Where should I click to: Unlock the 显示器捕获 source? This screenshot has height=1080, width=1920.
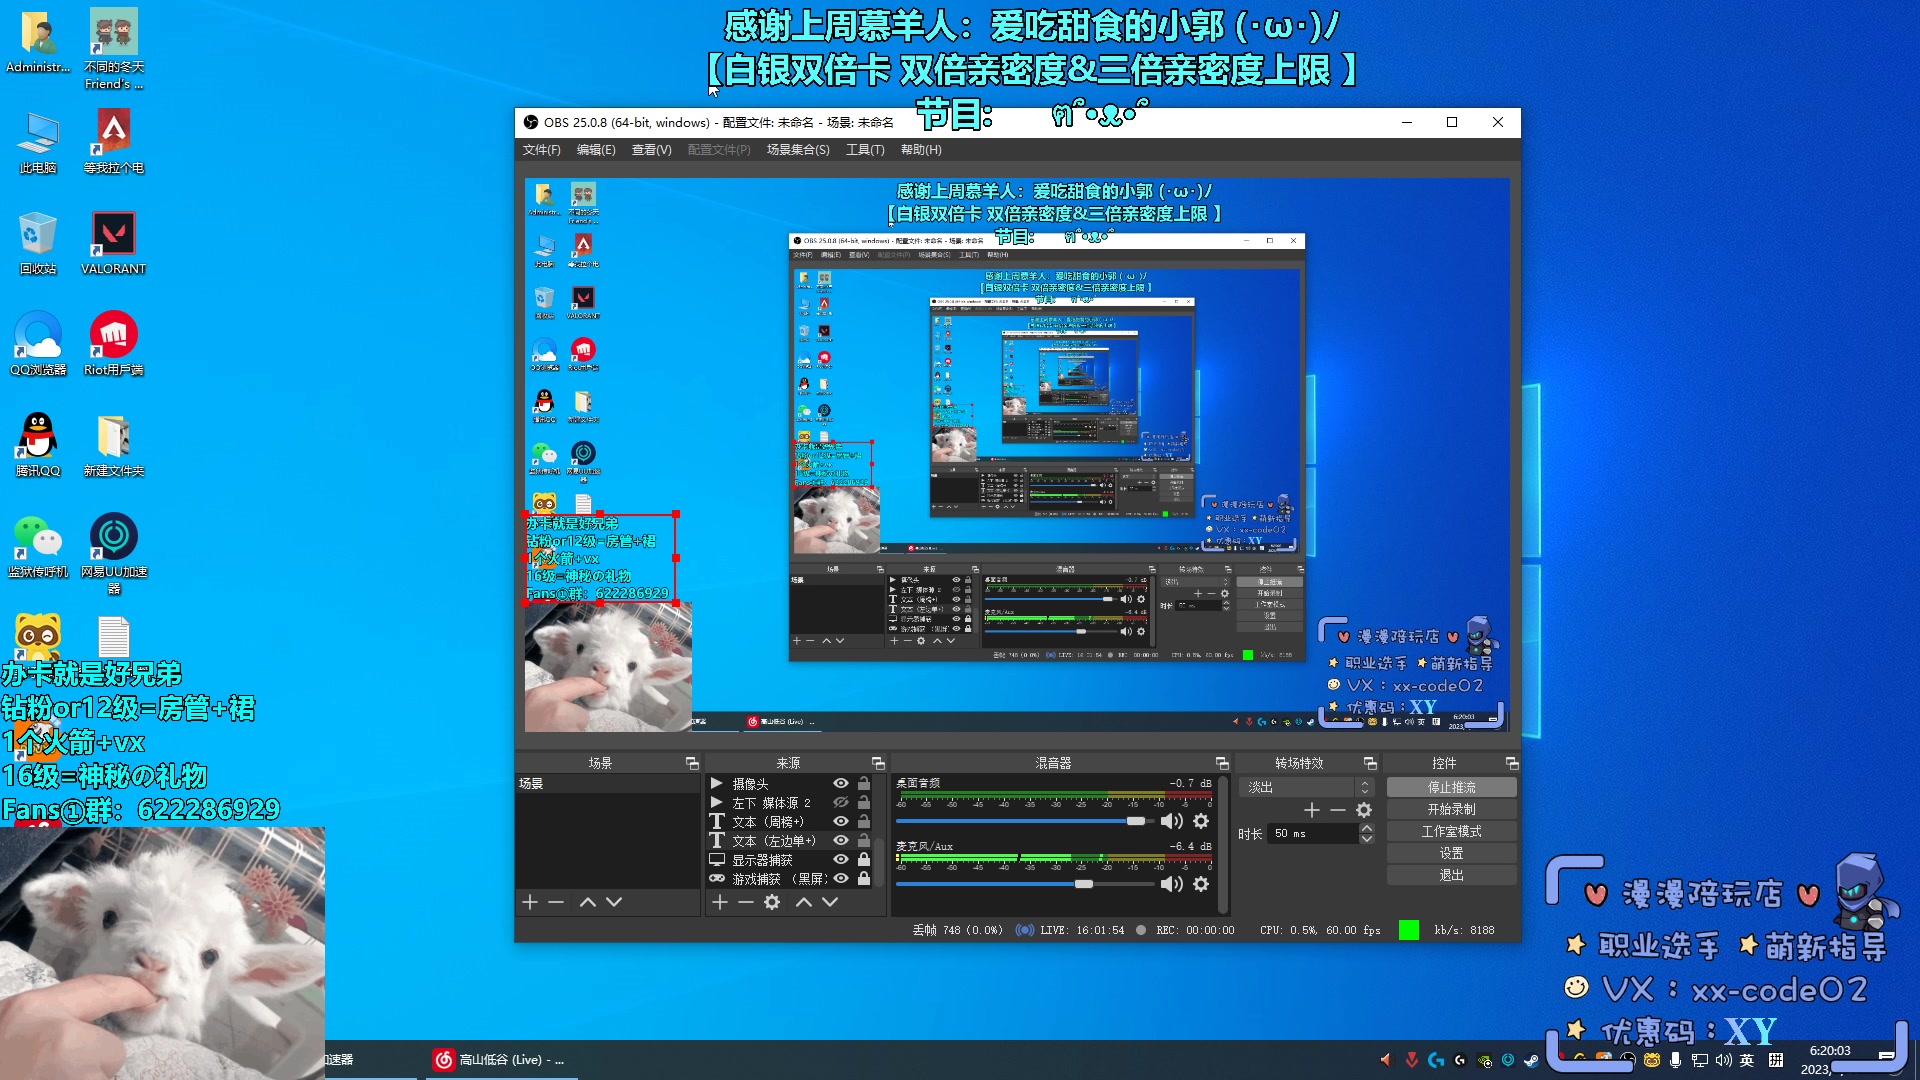pos(864,860)
